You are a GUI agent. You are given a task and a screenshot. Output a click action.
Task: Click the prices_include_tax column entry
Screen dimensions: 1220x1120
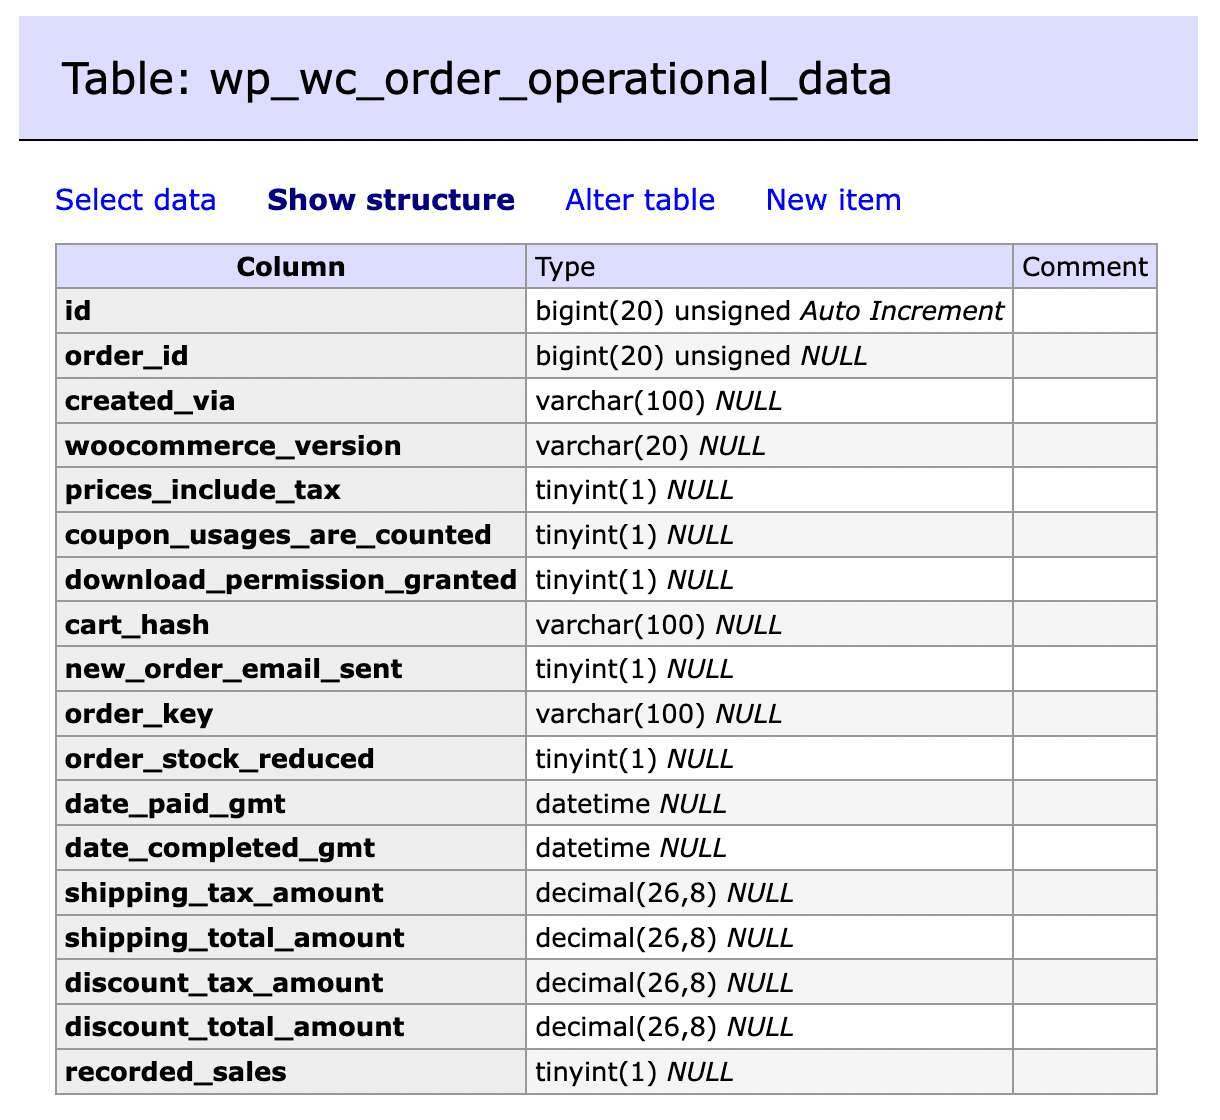[x=202, y=490]
